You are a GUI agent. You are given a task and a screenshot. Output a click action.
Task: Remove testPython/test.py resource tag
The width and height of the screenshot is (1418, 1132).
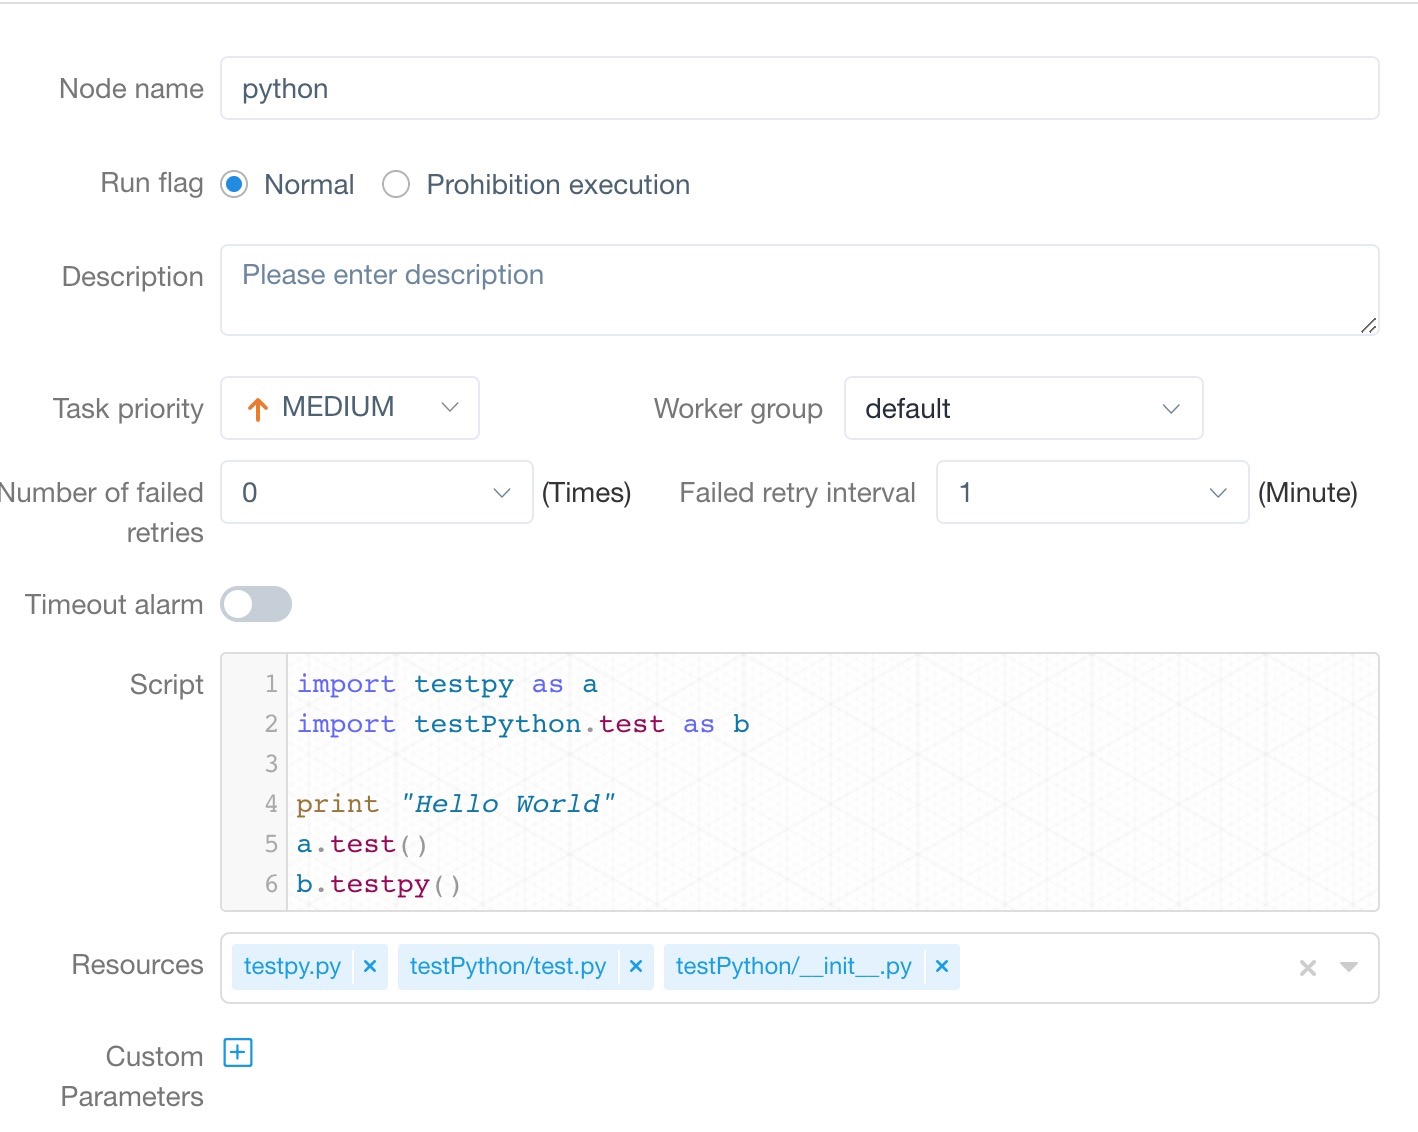635,966
